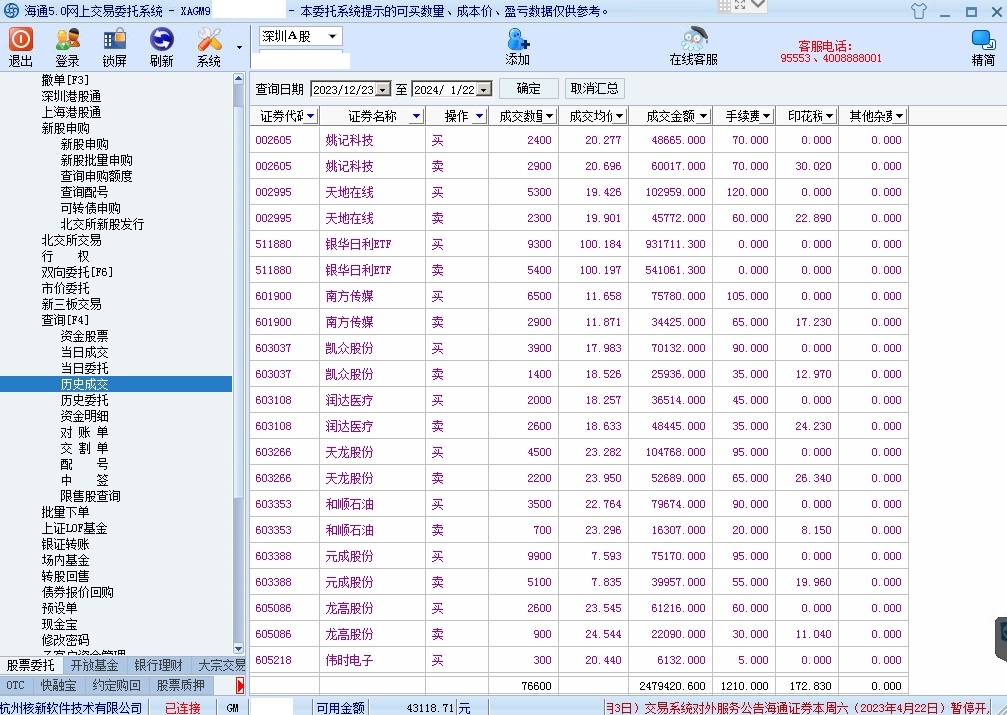Image resolution: width=1007 pixels, height=715 pixels.
Task: Open the 股票质押 tab
Action: 180,685
